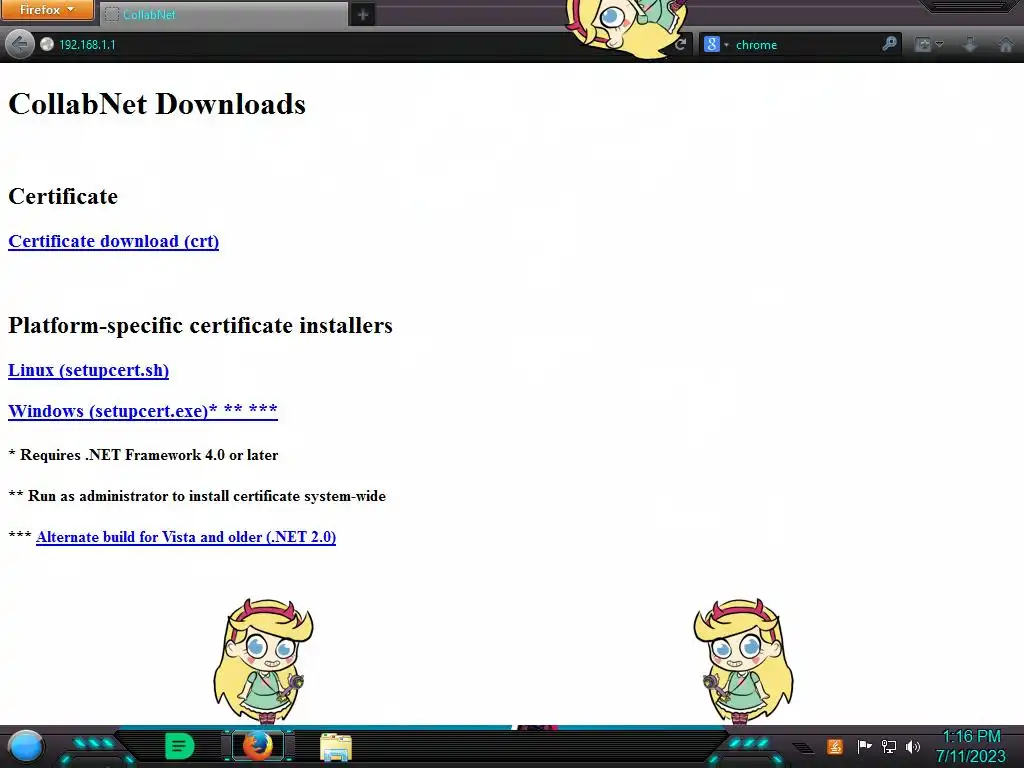Click the CollabNet Downloads heading
1024x768 pixels.
[157, 104]
